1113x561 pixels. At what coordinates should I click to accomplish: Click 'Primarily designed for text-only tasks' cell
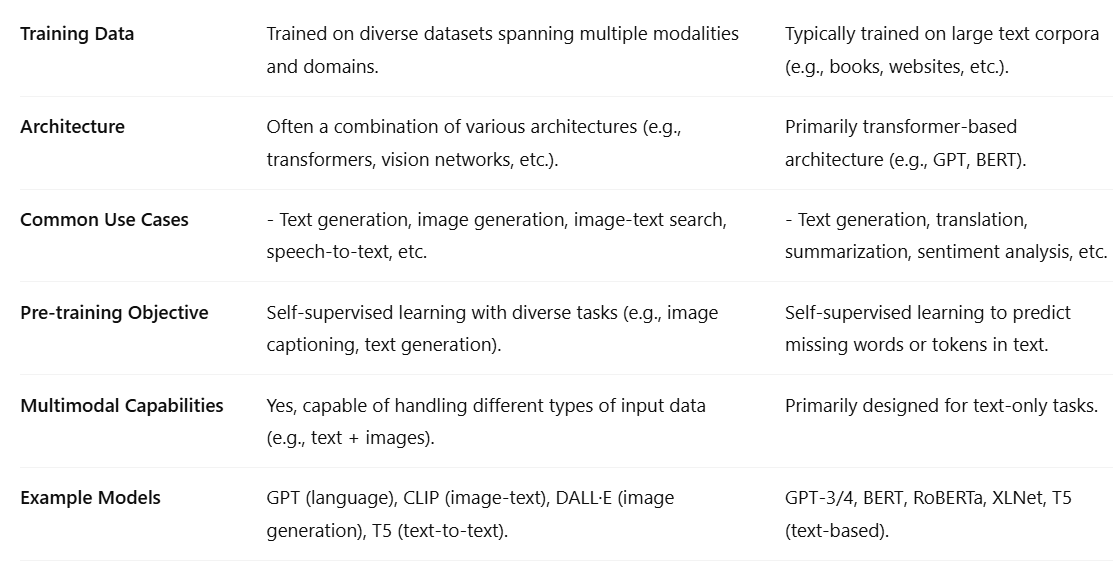click(x=941, y=405)
